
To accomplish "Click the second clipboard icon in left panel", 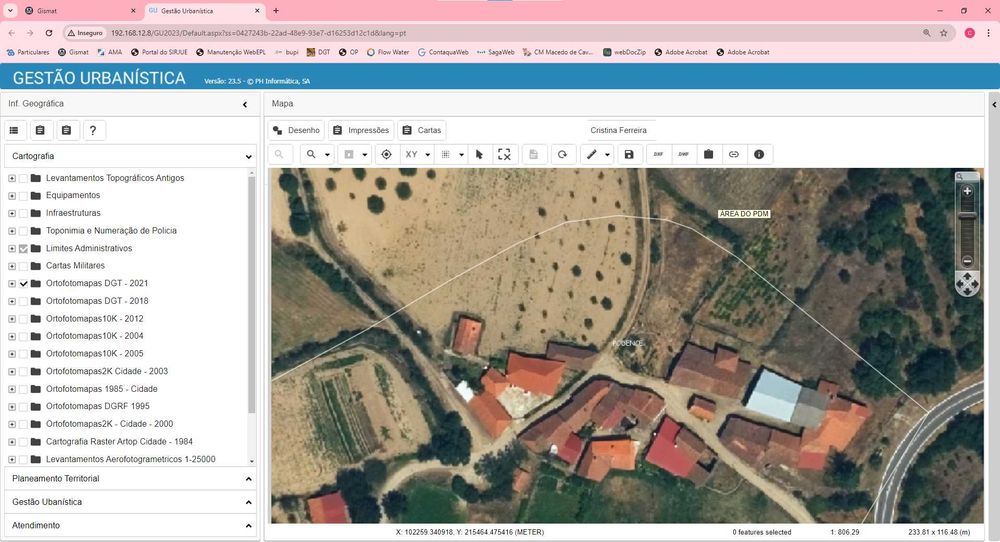I will (66, 130).
